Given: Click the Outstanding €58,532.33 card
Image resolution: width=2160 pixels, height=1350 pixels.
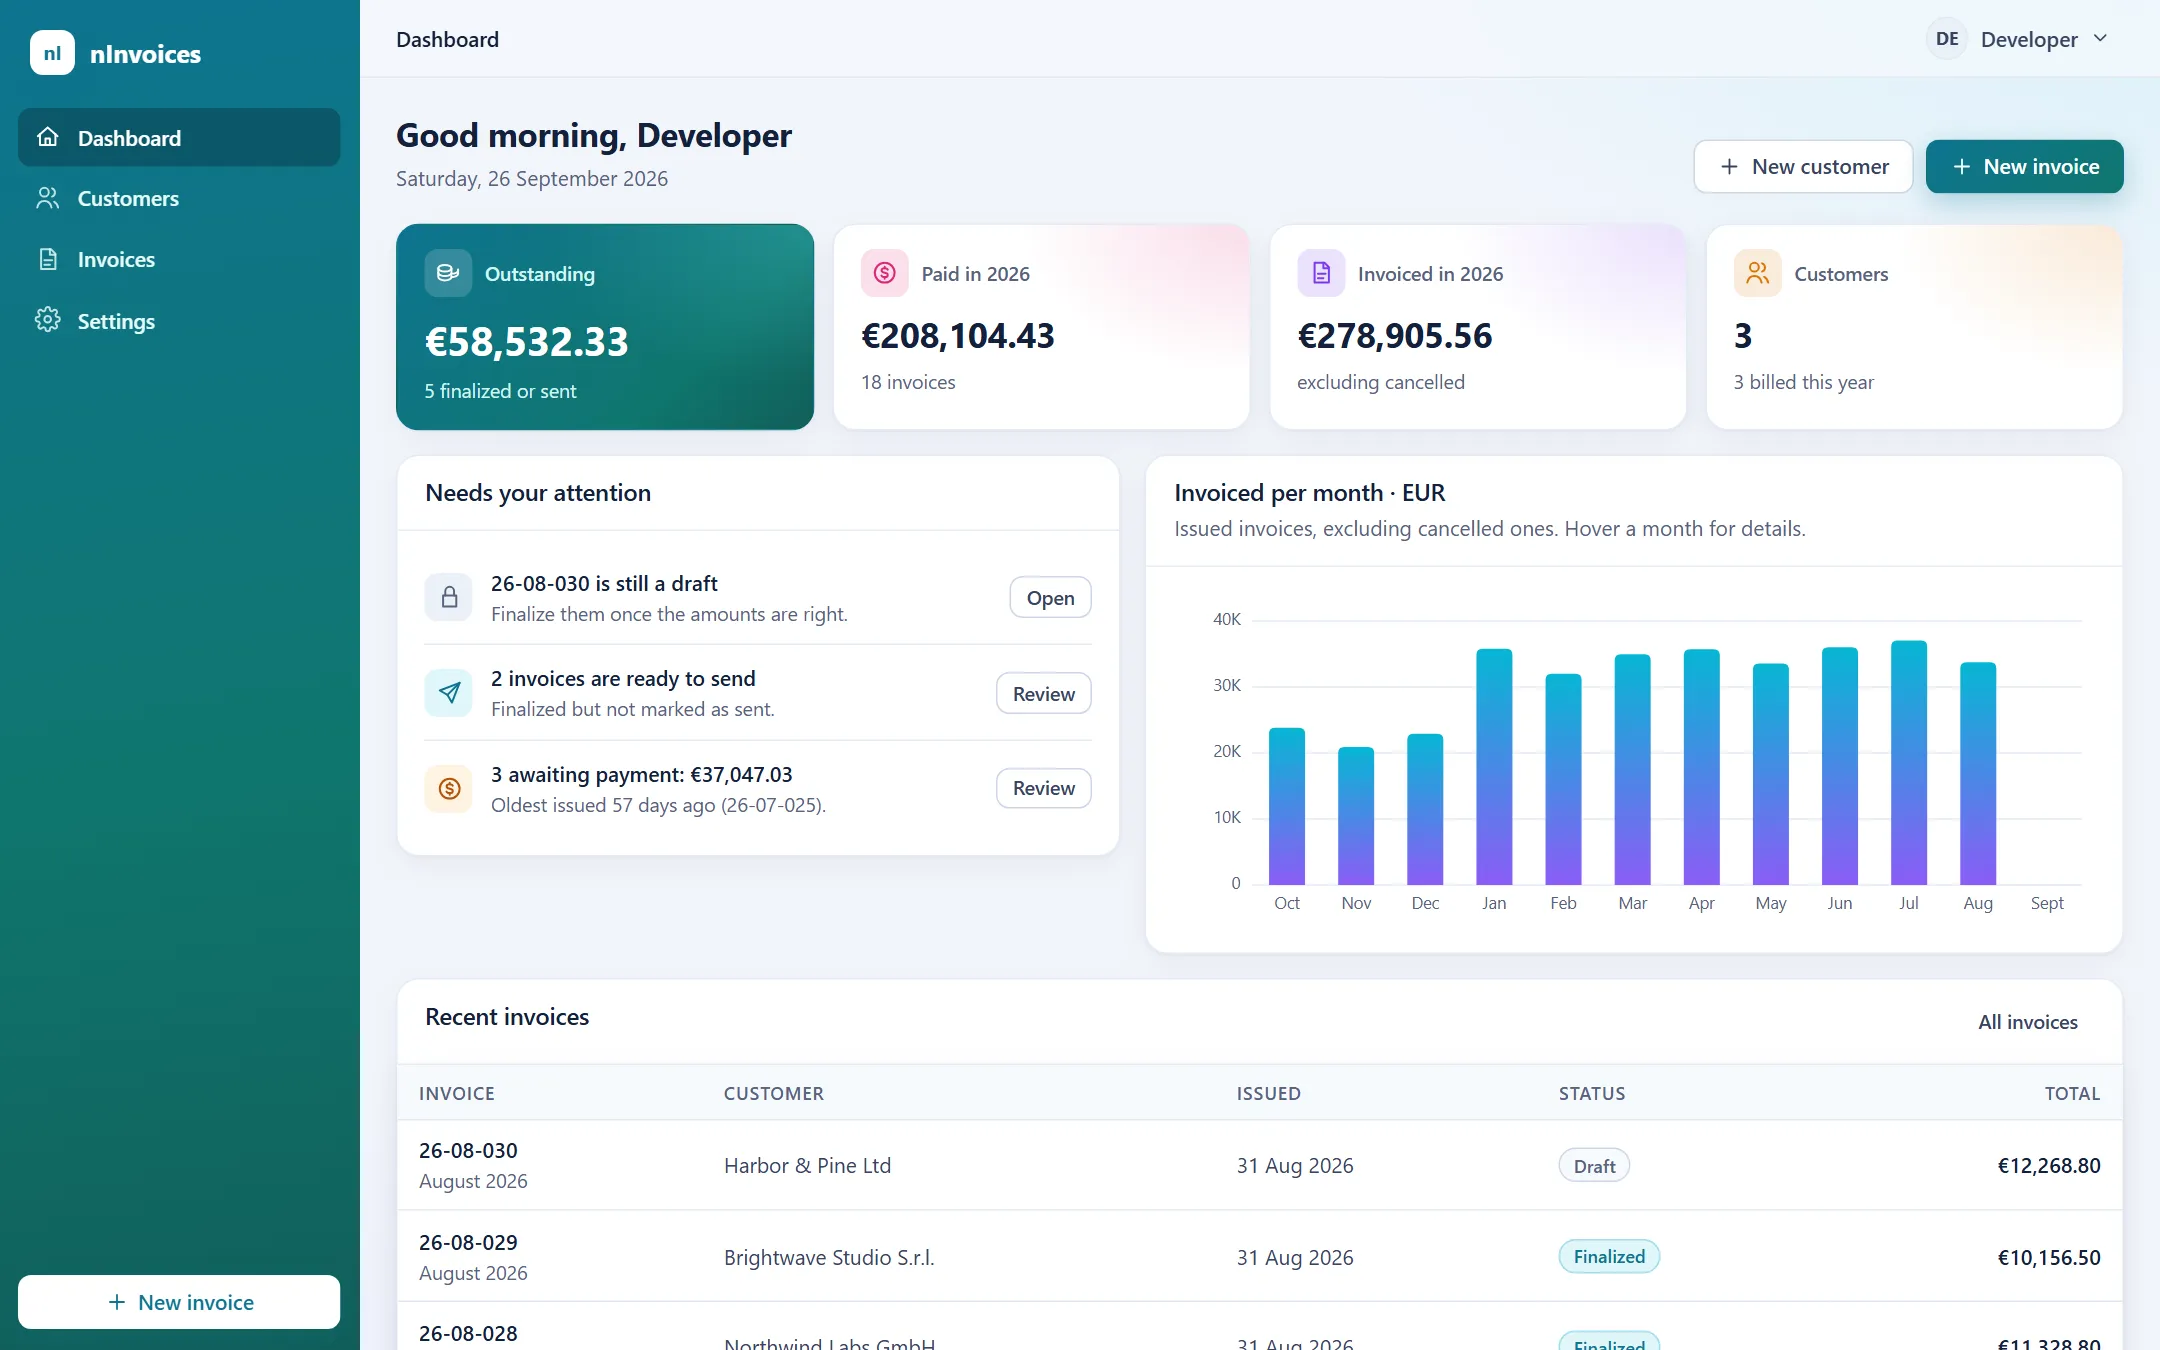Looking at the screenshot, I should 605,327.
